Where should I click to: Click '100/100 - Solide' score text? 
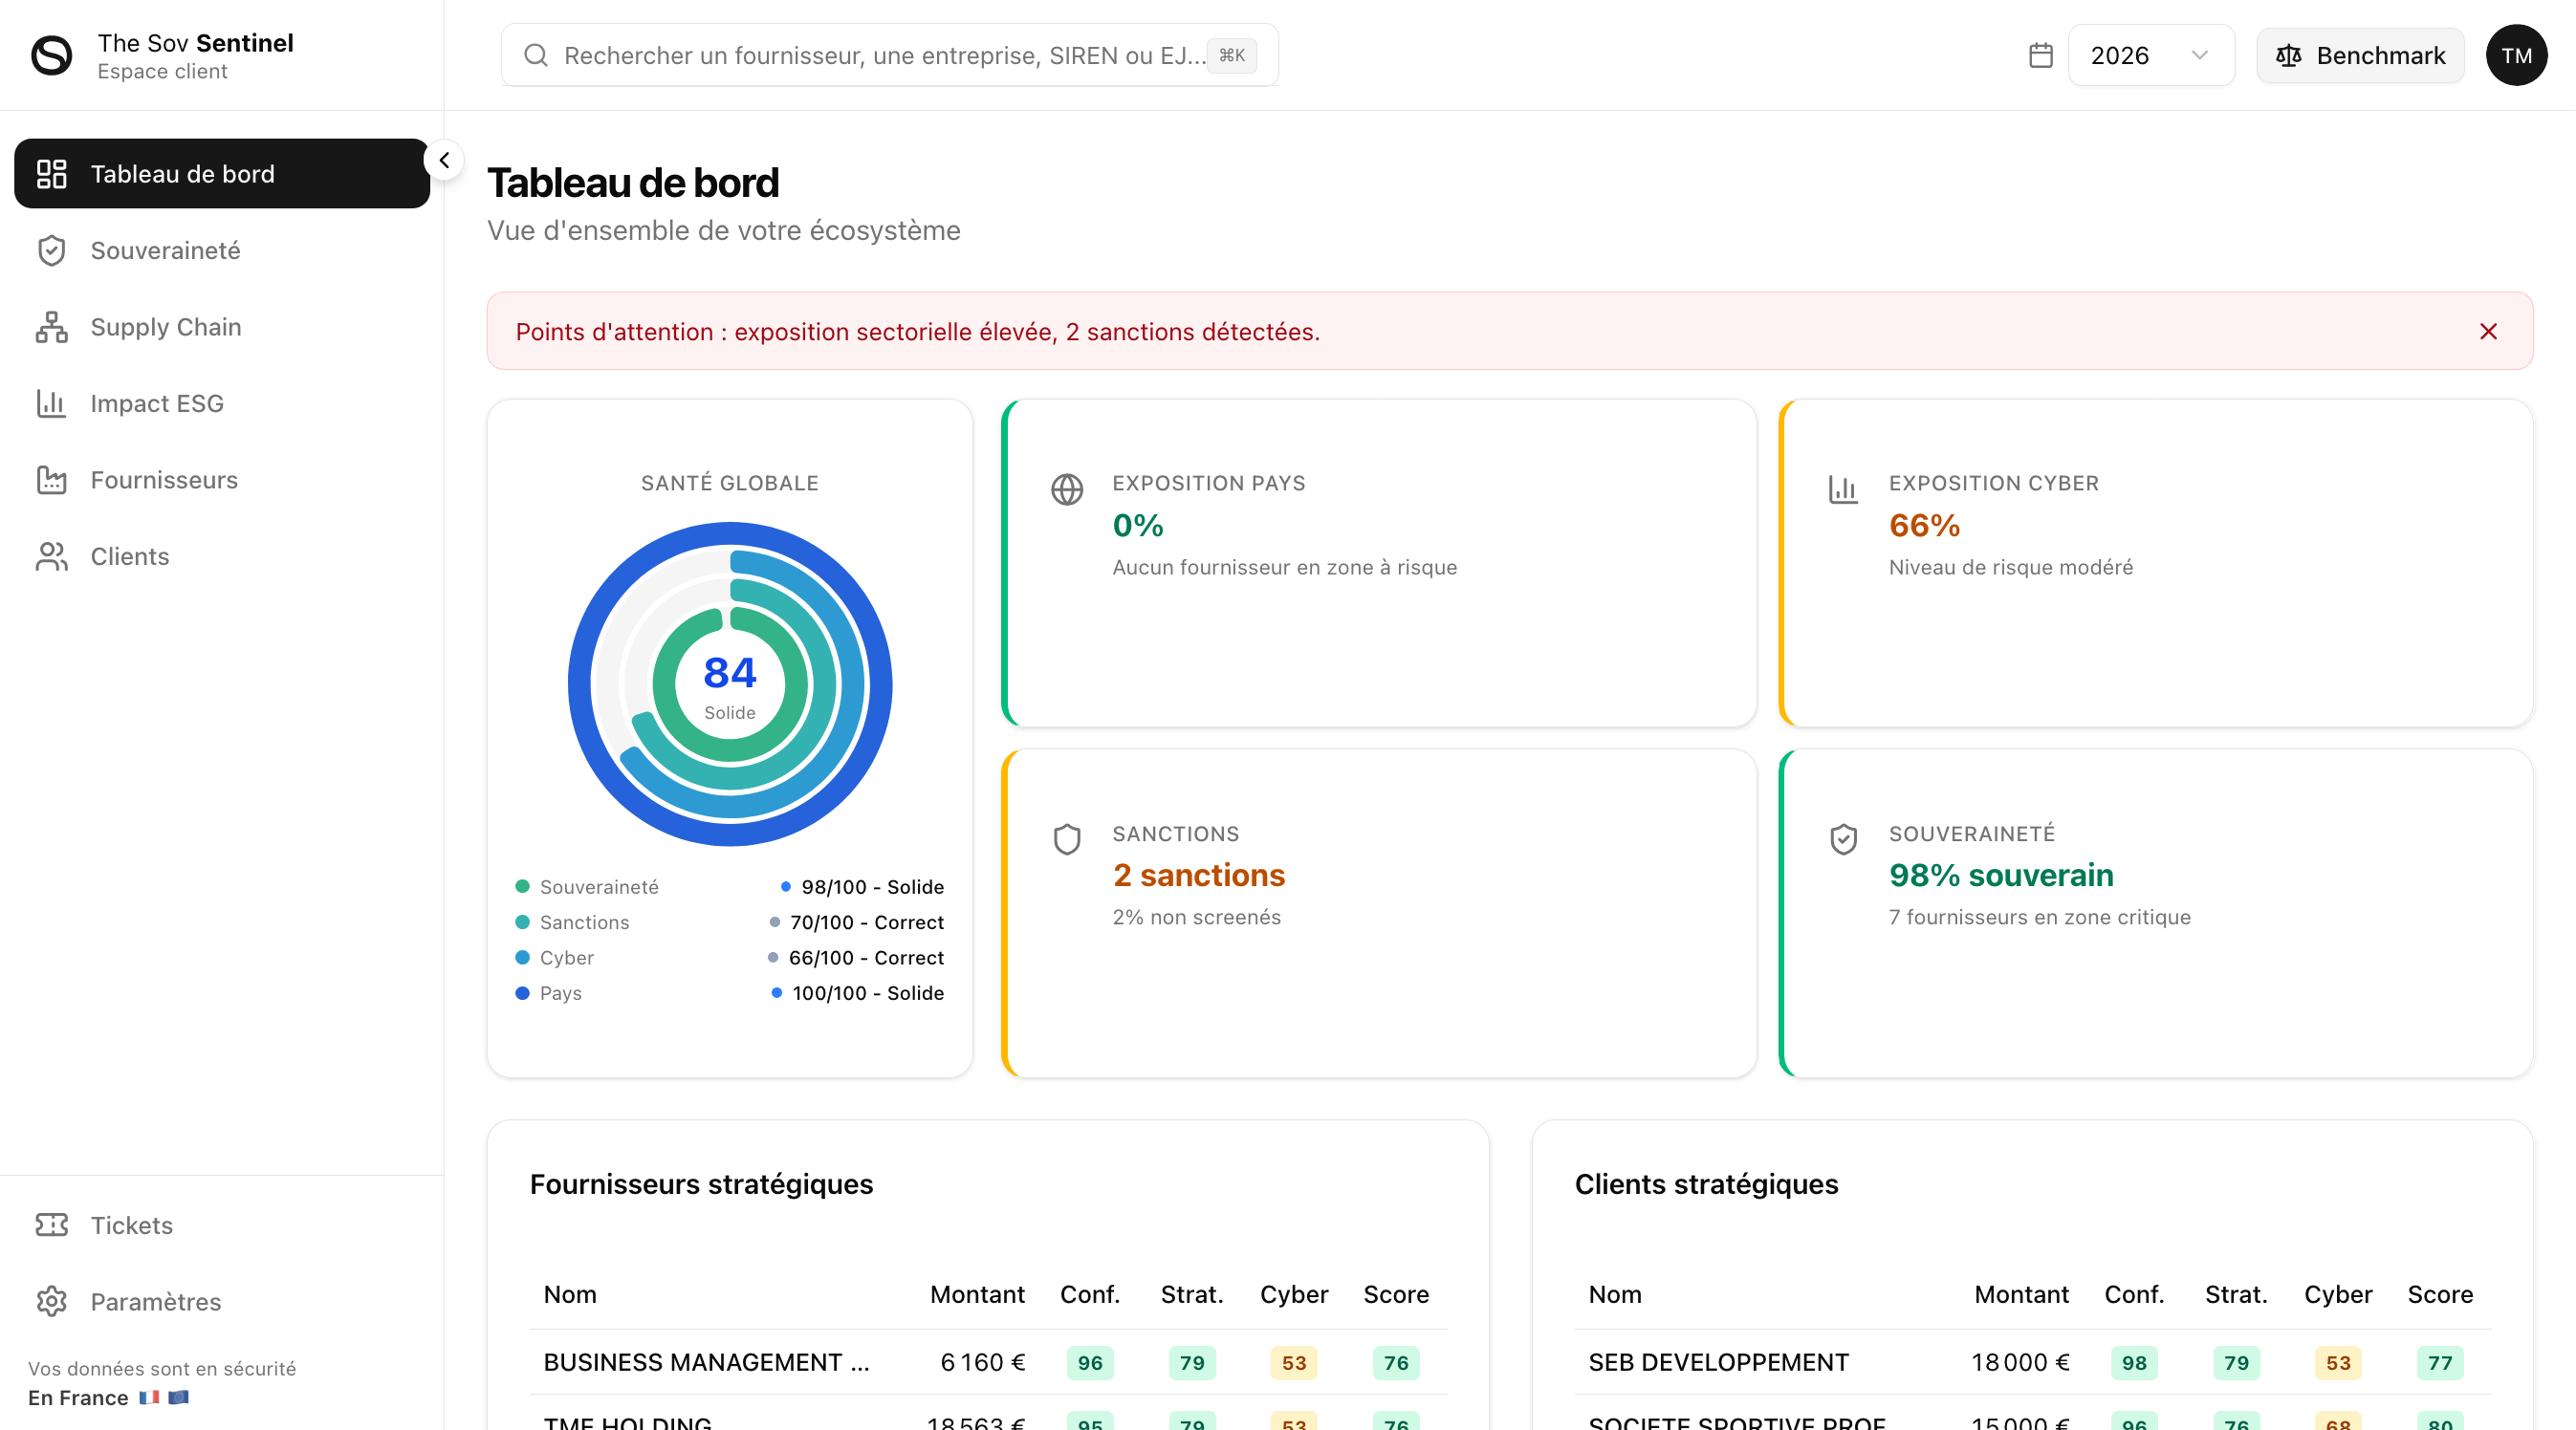point(868,993)
